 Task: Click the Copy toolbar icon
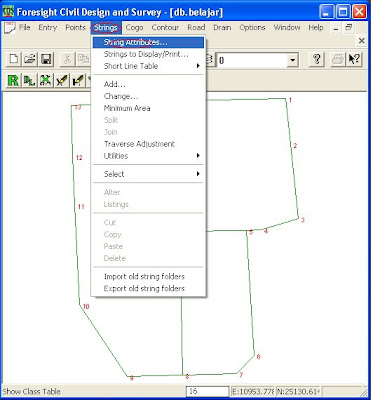[83, 60]
